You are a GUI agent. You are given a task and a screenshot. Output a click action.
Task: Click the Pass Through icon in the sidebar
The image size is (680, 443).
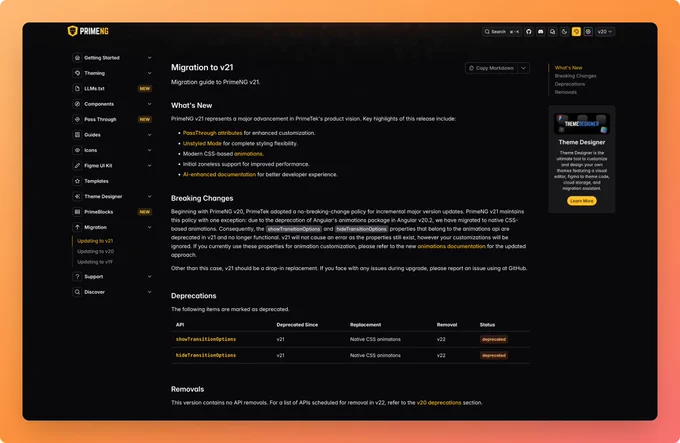[x=77, y=119]
